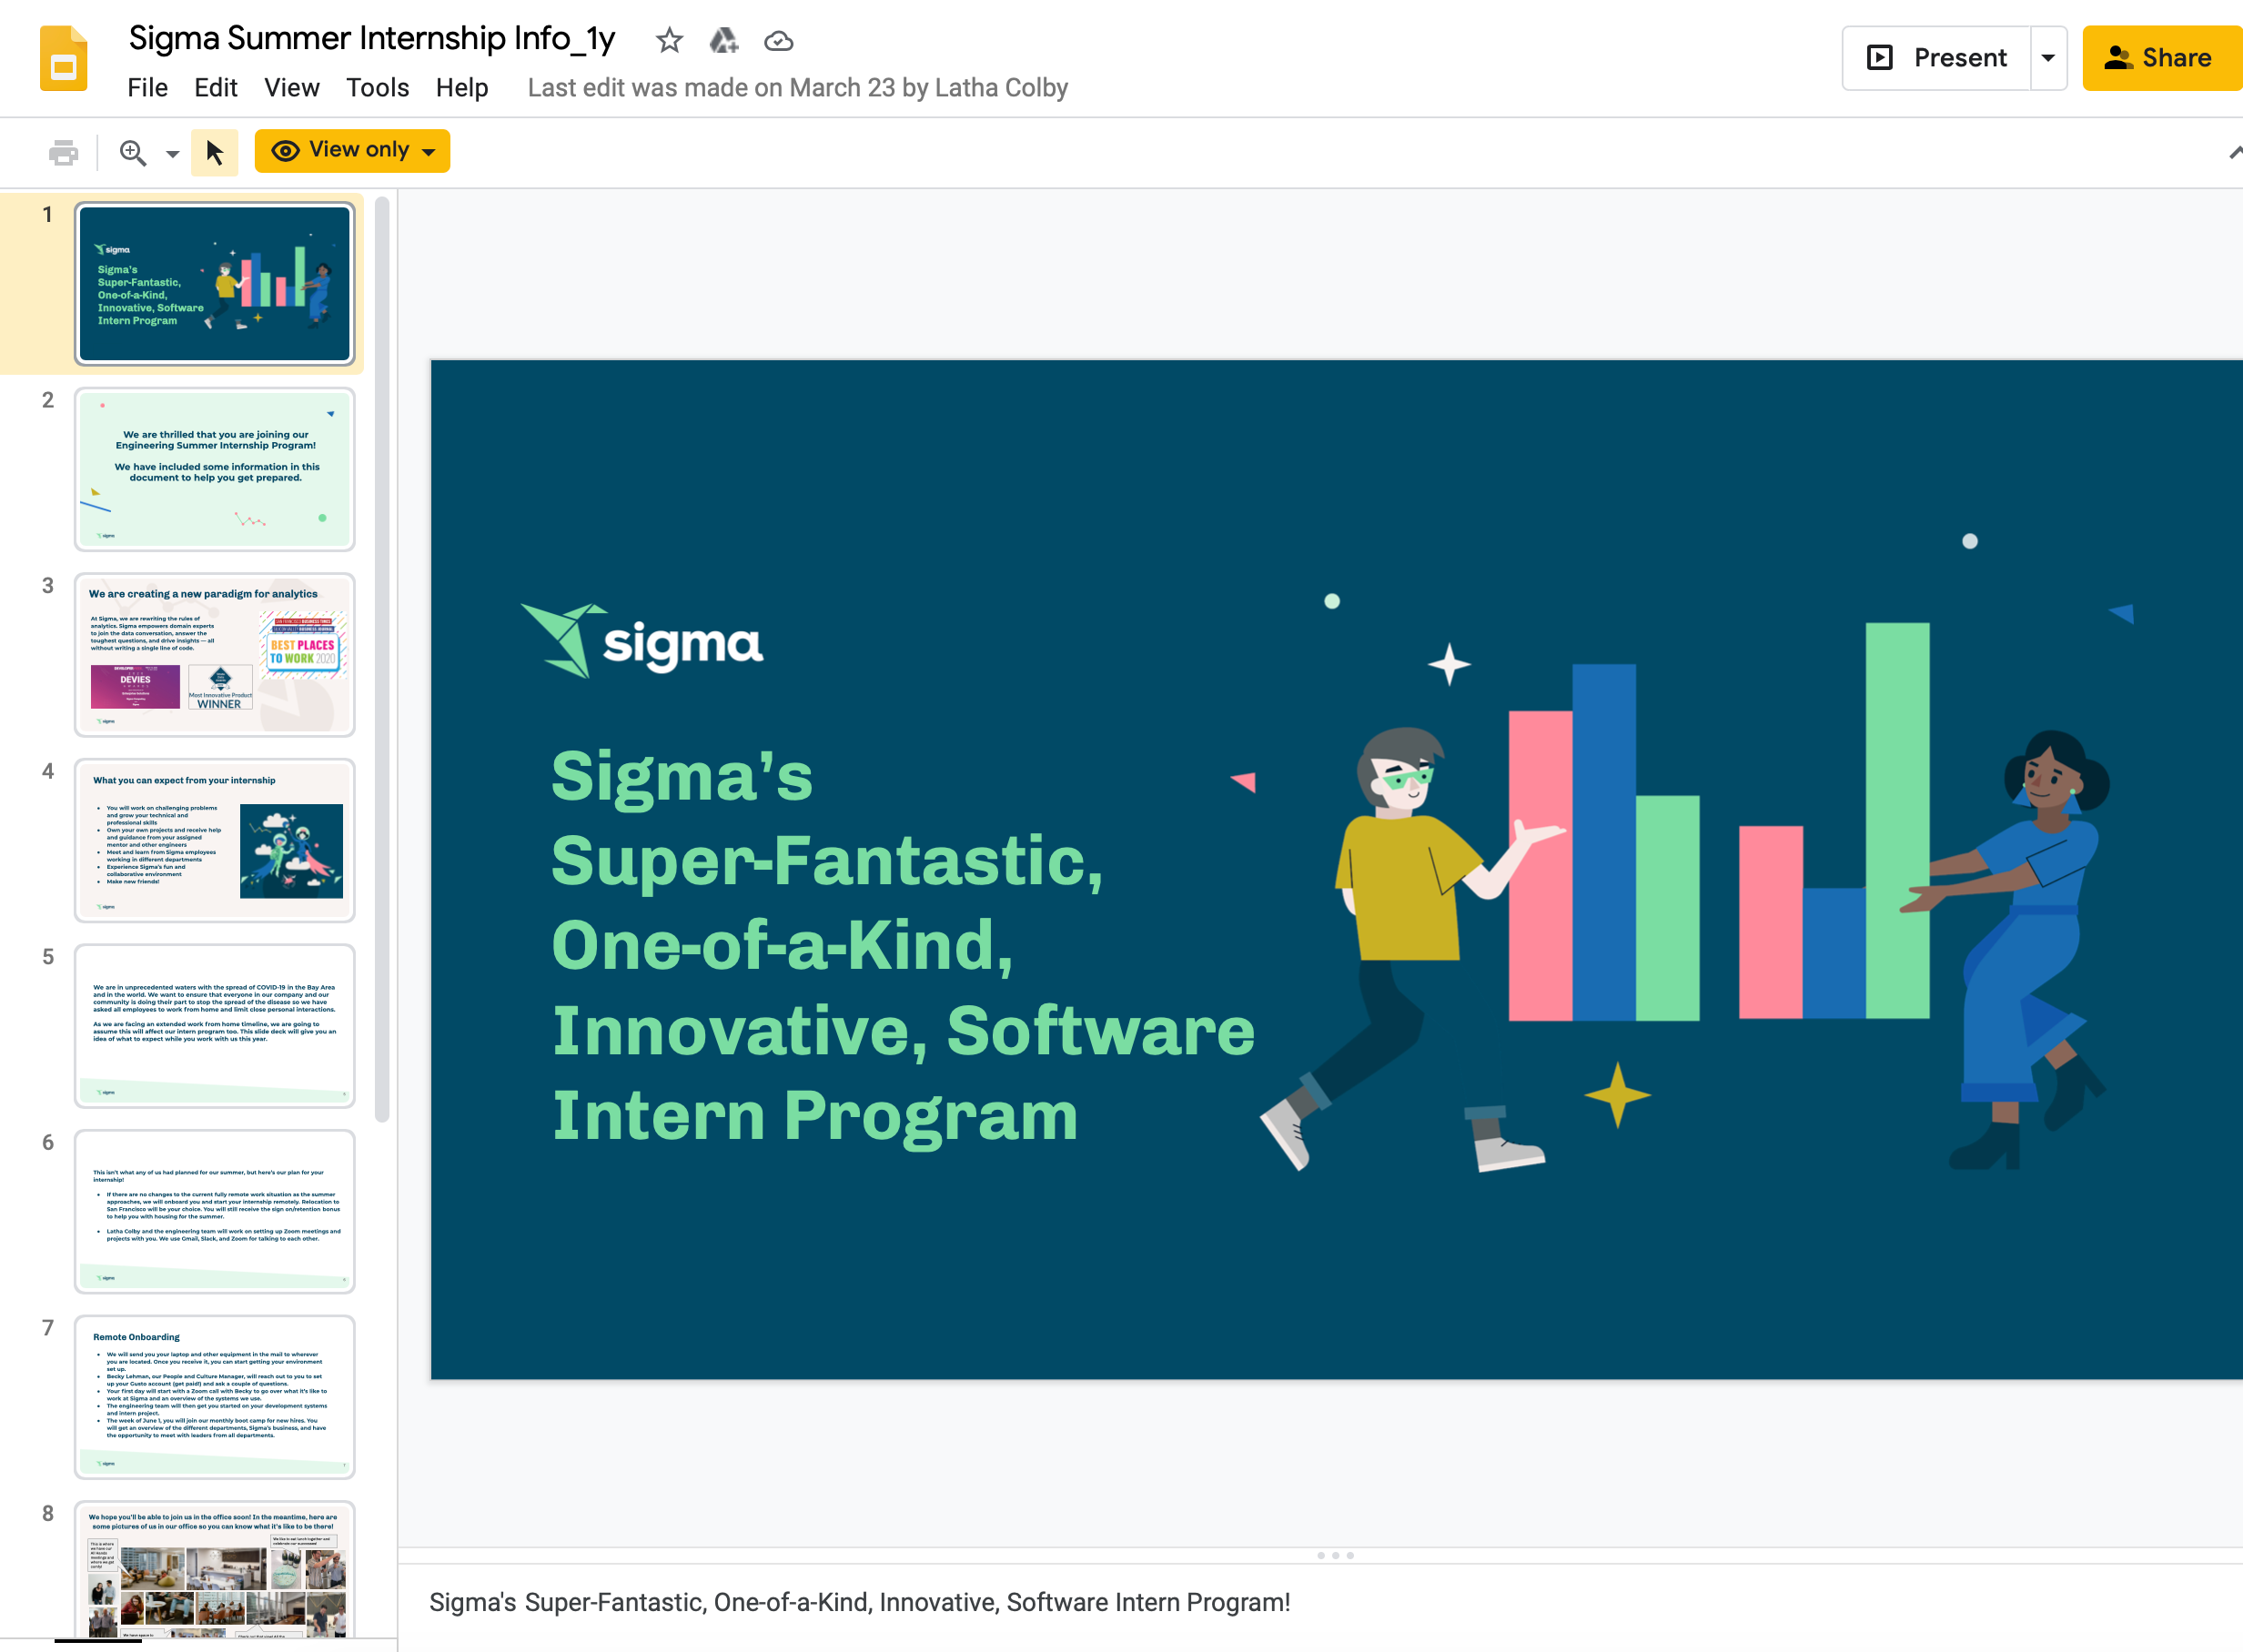Open the Google Slides home icon
This screenshot has height=1652, width=2243.
[x=64, y=59]
